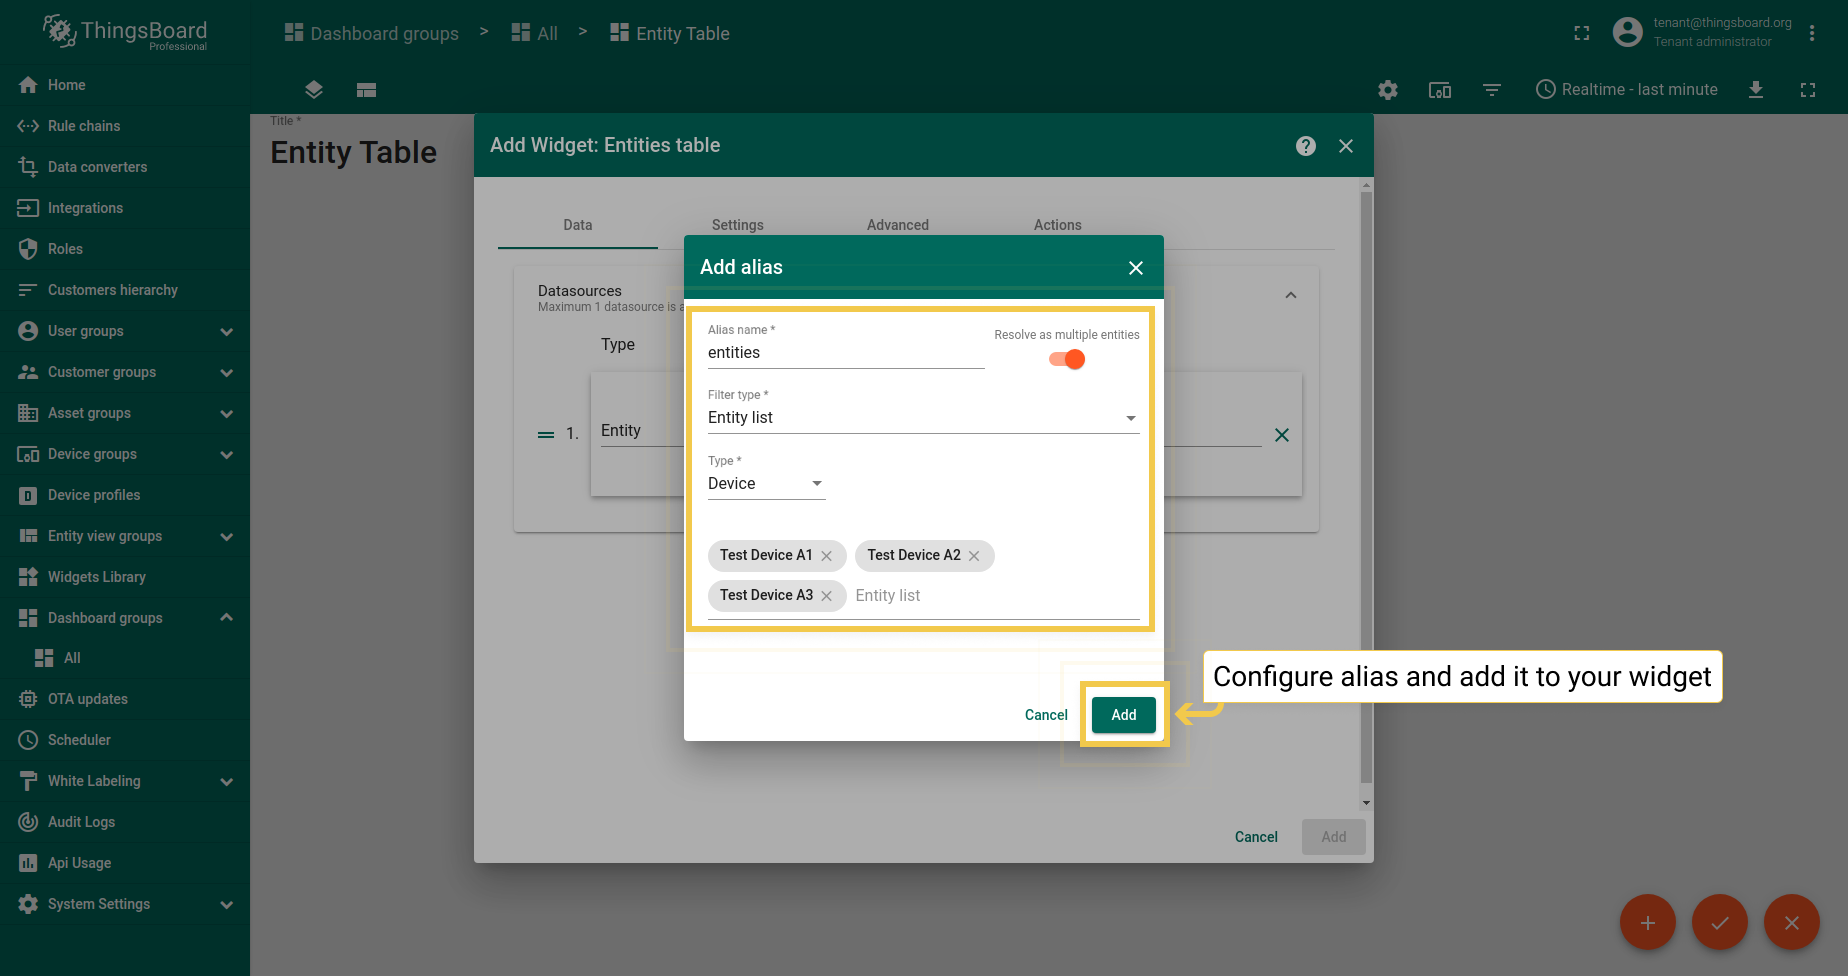This screenshot has height=976, width=1848.
Task: Switch to the Data tab
Action: (578, 225)
